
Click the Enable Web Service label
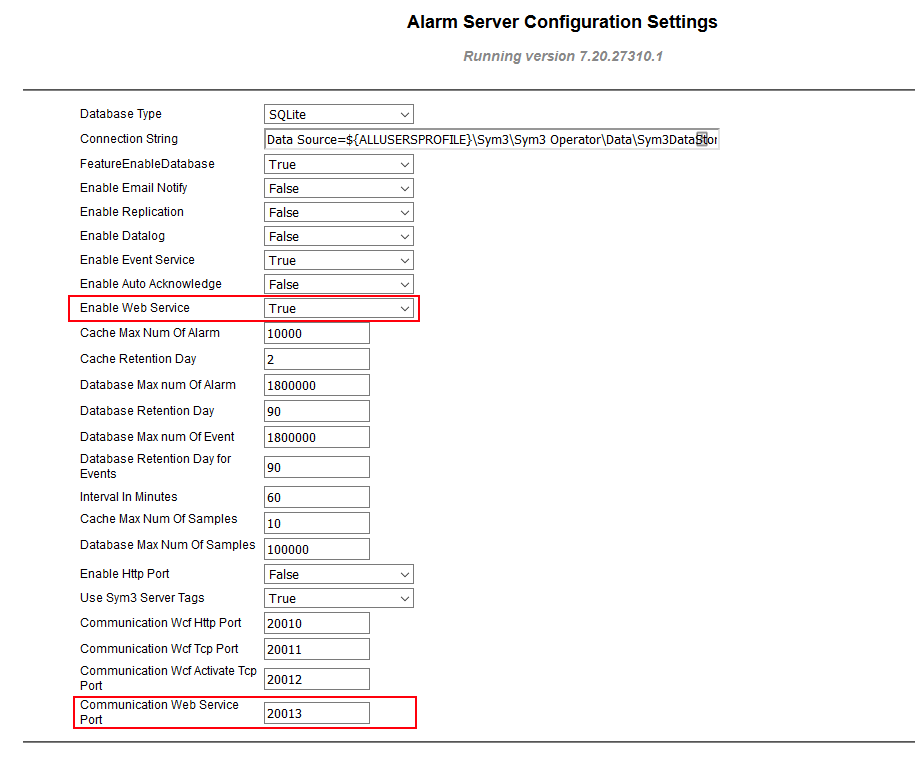pyautogui.click(x=135, y=307)
